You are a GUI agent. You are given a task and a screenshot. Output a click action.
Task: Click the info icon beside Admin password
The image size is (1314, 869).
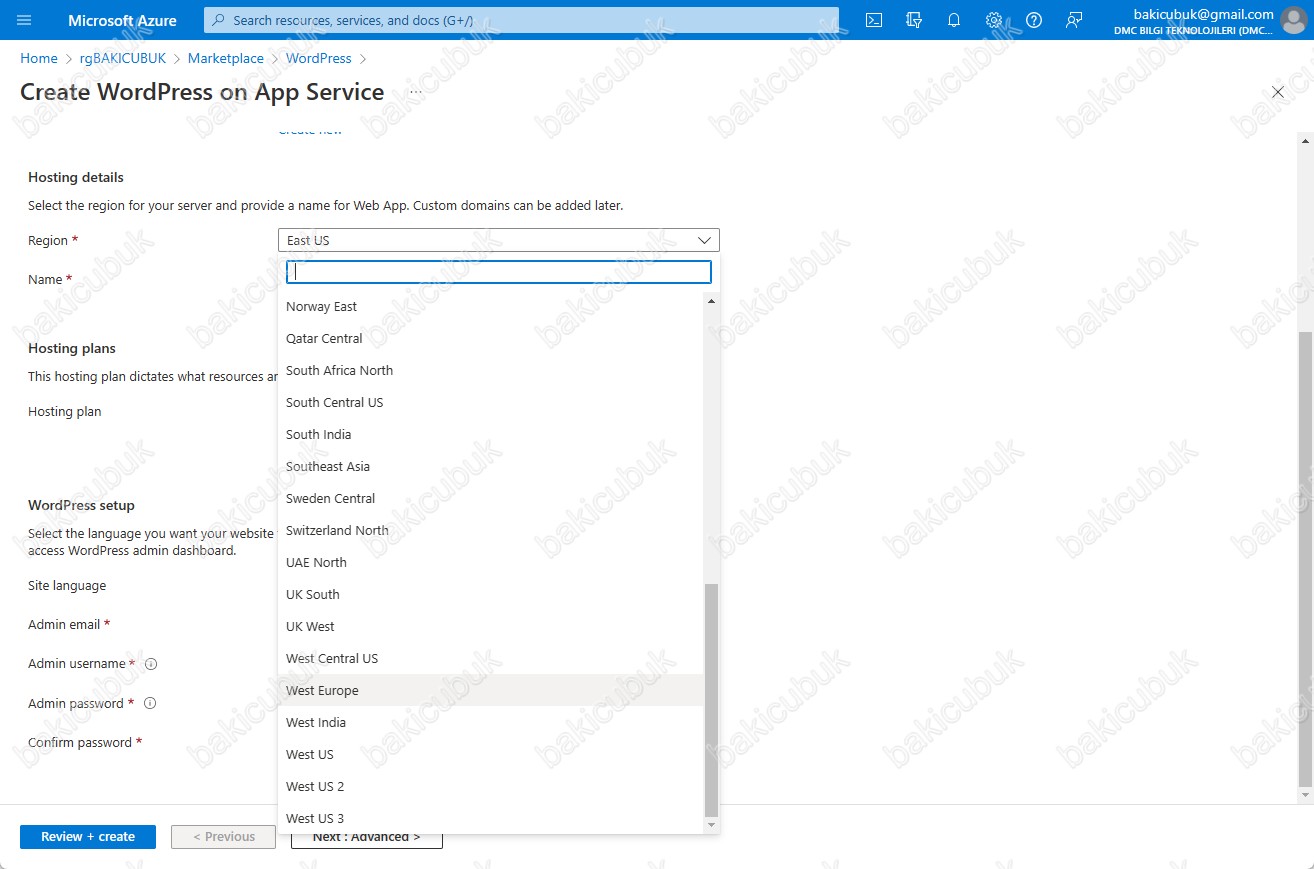click(x=150, y=703)
